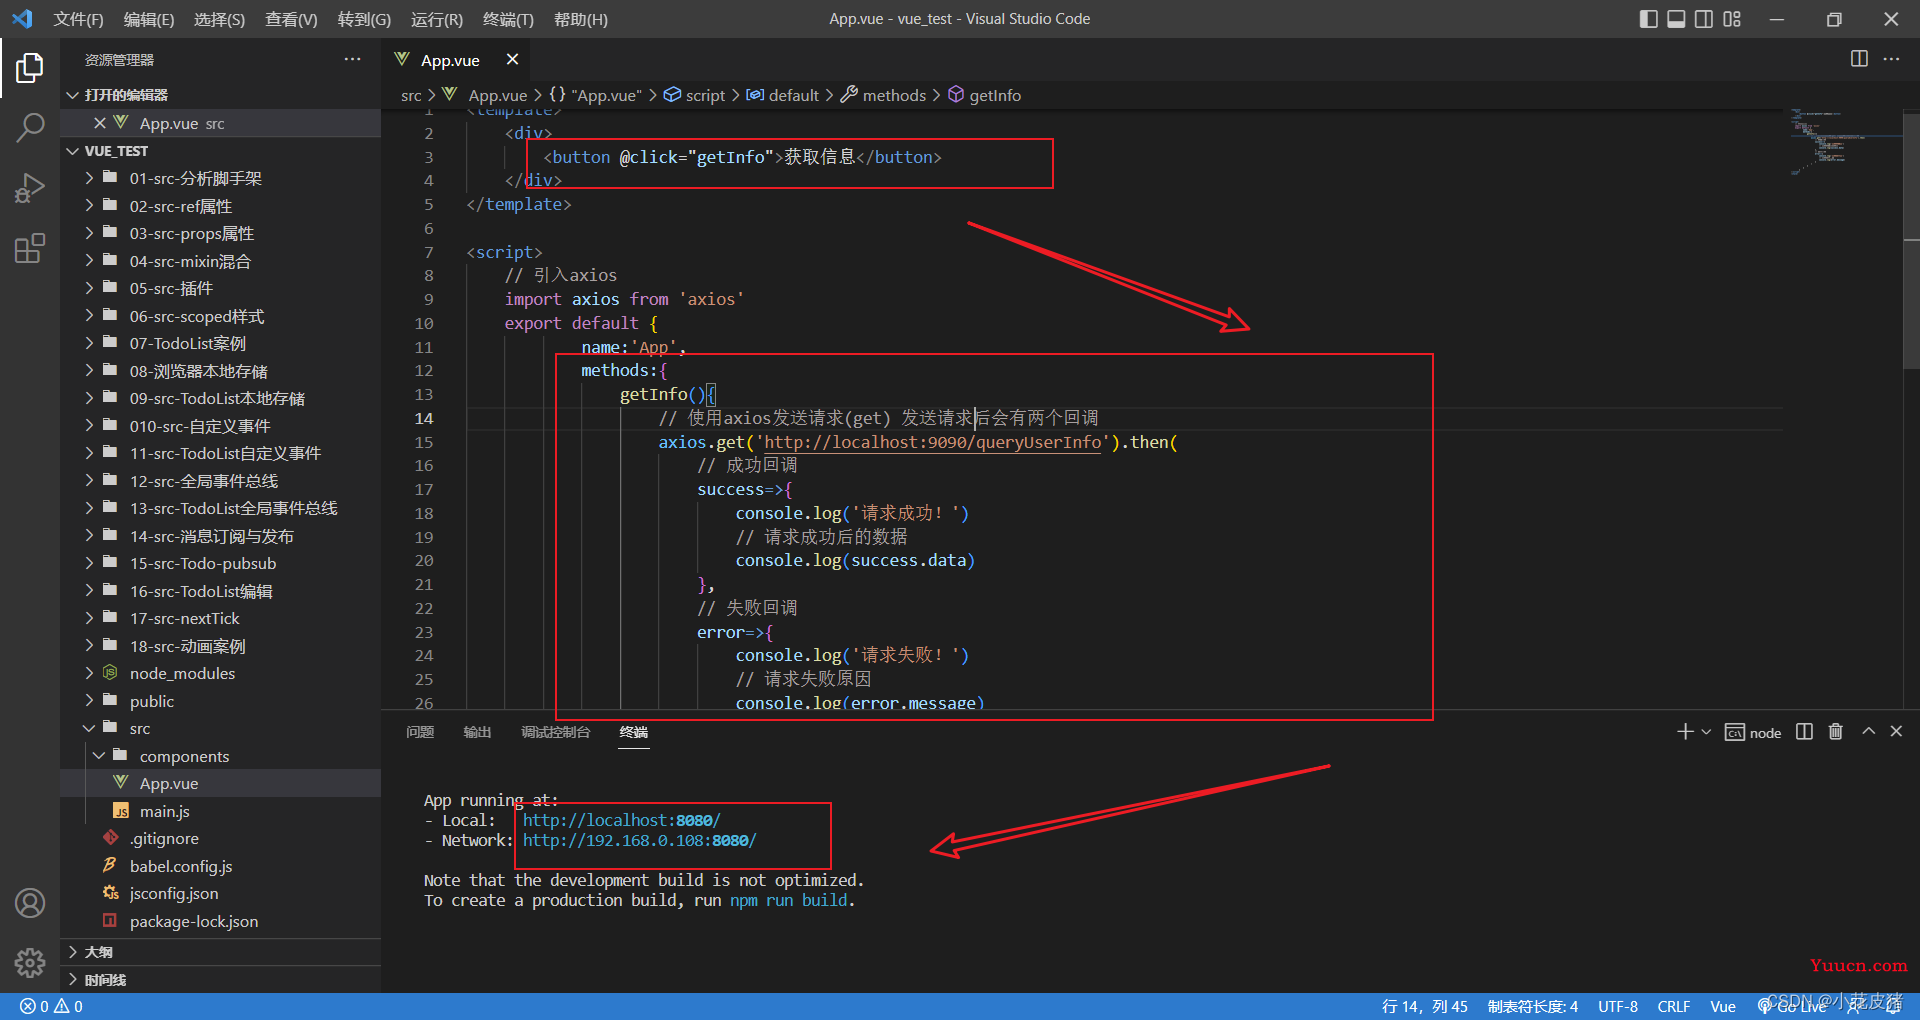Image resolution: width=1920 pixels, height=1020 pixels.
Task: Open the terminal launch profile dropdown arrow
Action: (1706, 732)
